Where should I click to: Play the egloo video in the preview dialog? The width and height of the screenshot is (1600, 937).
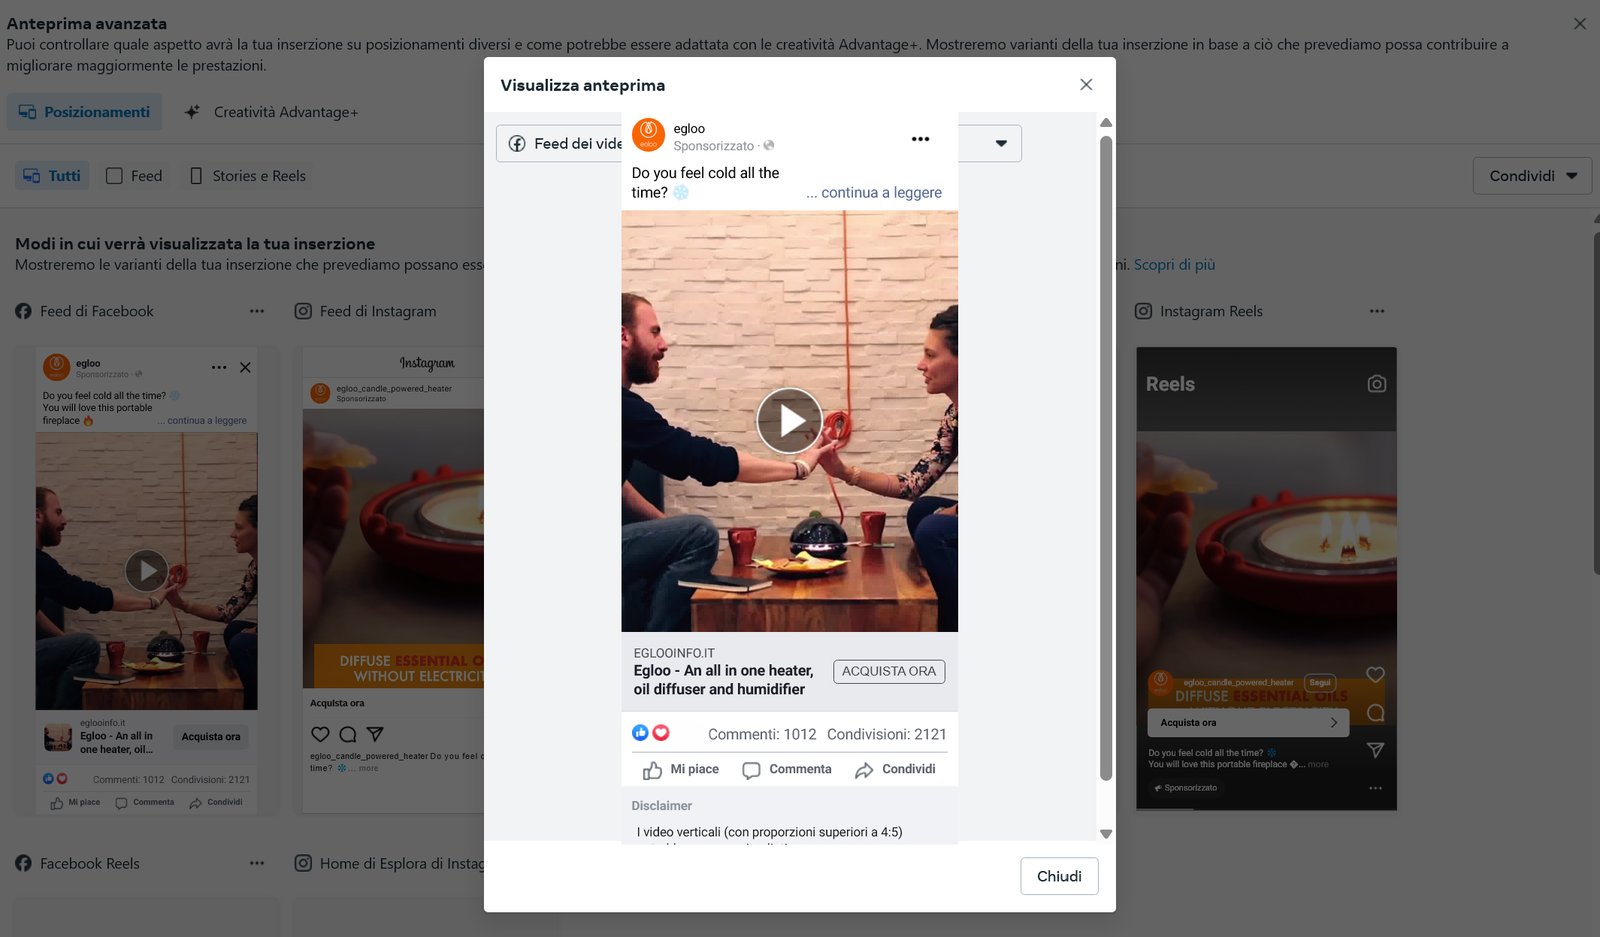point(789,421)
